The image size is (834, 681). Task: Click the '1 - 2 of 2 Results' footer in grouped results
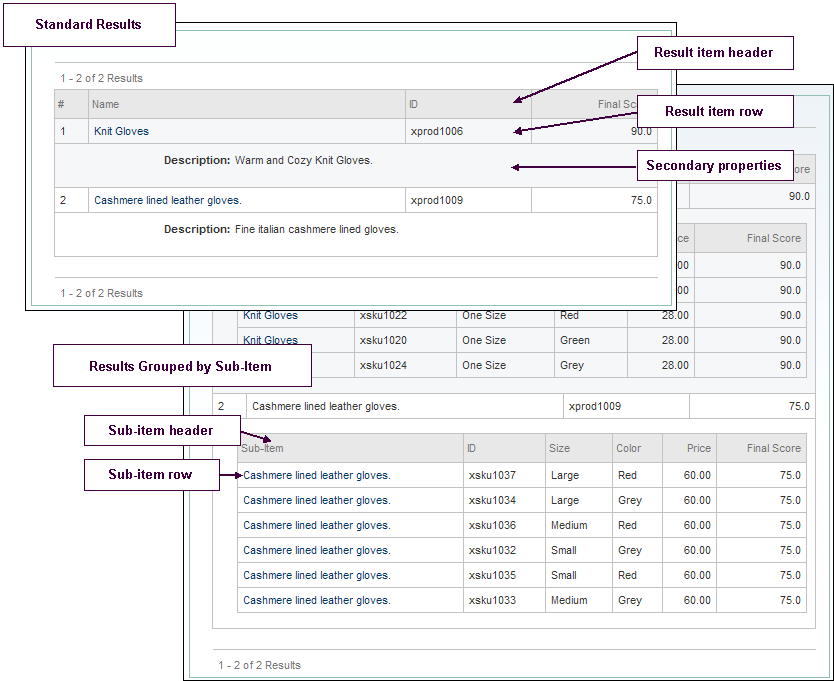260,666
